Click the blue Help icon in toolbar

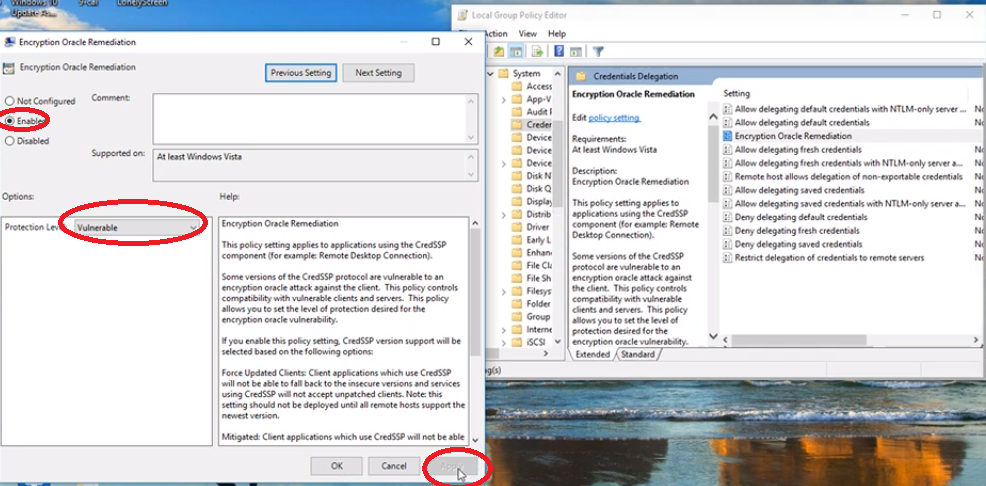click(559, 52)
